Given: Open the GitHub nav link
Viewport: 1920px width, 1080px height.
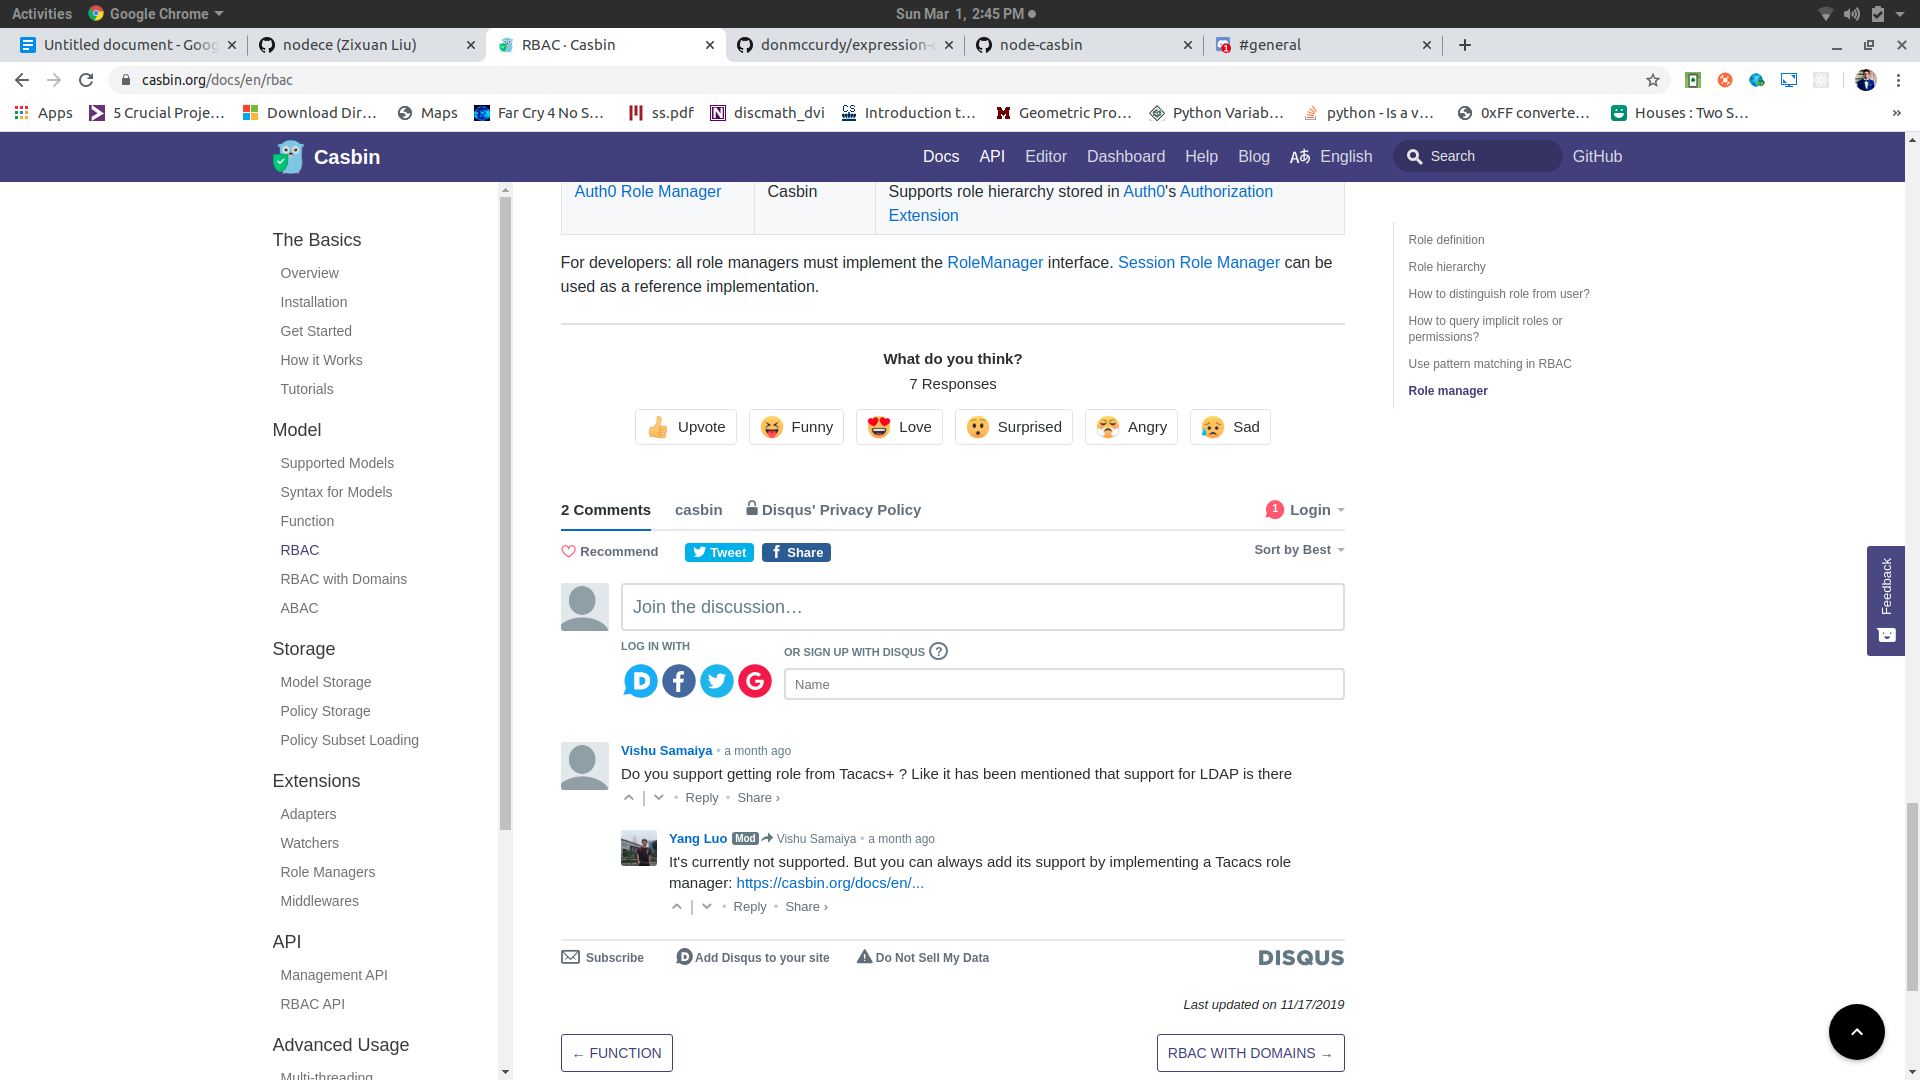Looking at the screenshot, I should point(1597,157).
